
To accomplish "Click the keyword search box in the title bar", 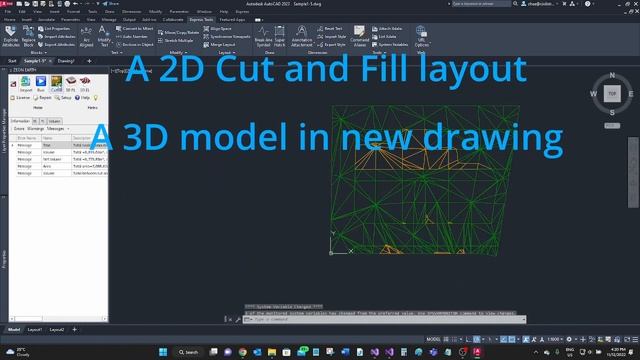I will click(x=481, y=4).
